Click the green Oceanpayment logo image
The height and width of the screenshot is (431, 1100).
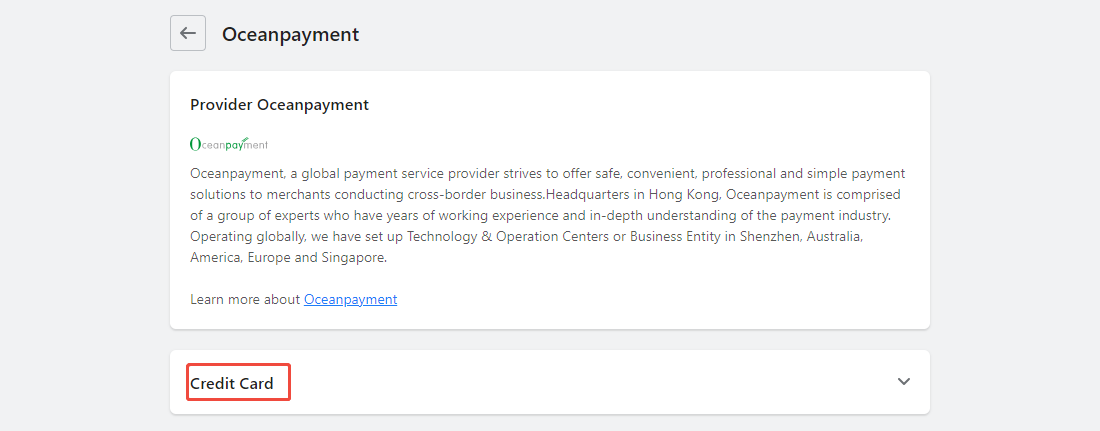(229, 144)
